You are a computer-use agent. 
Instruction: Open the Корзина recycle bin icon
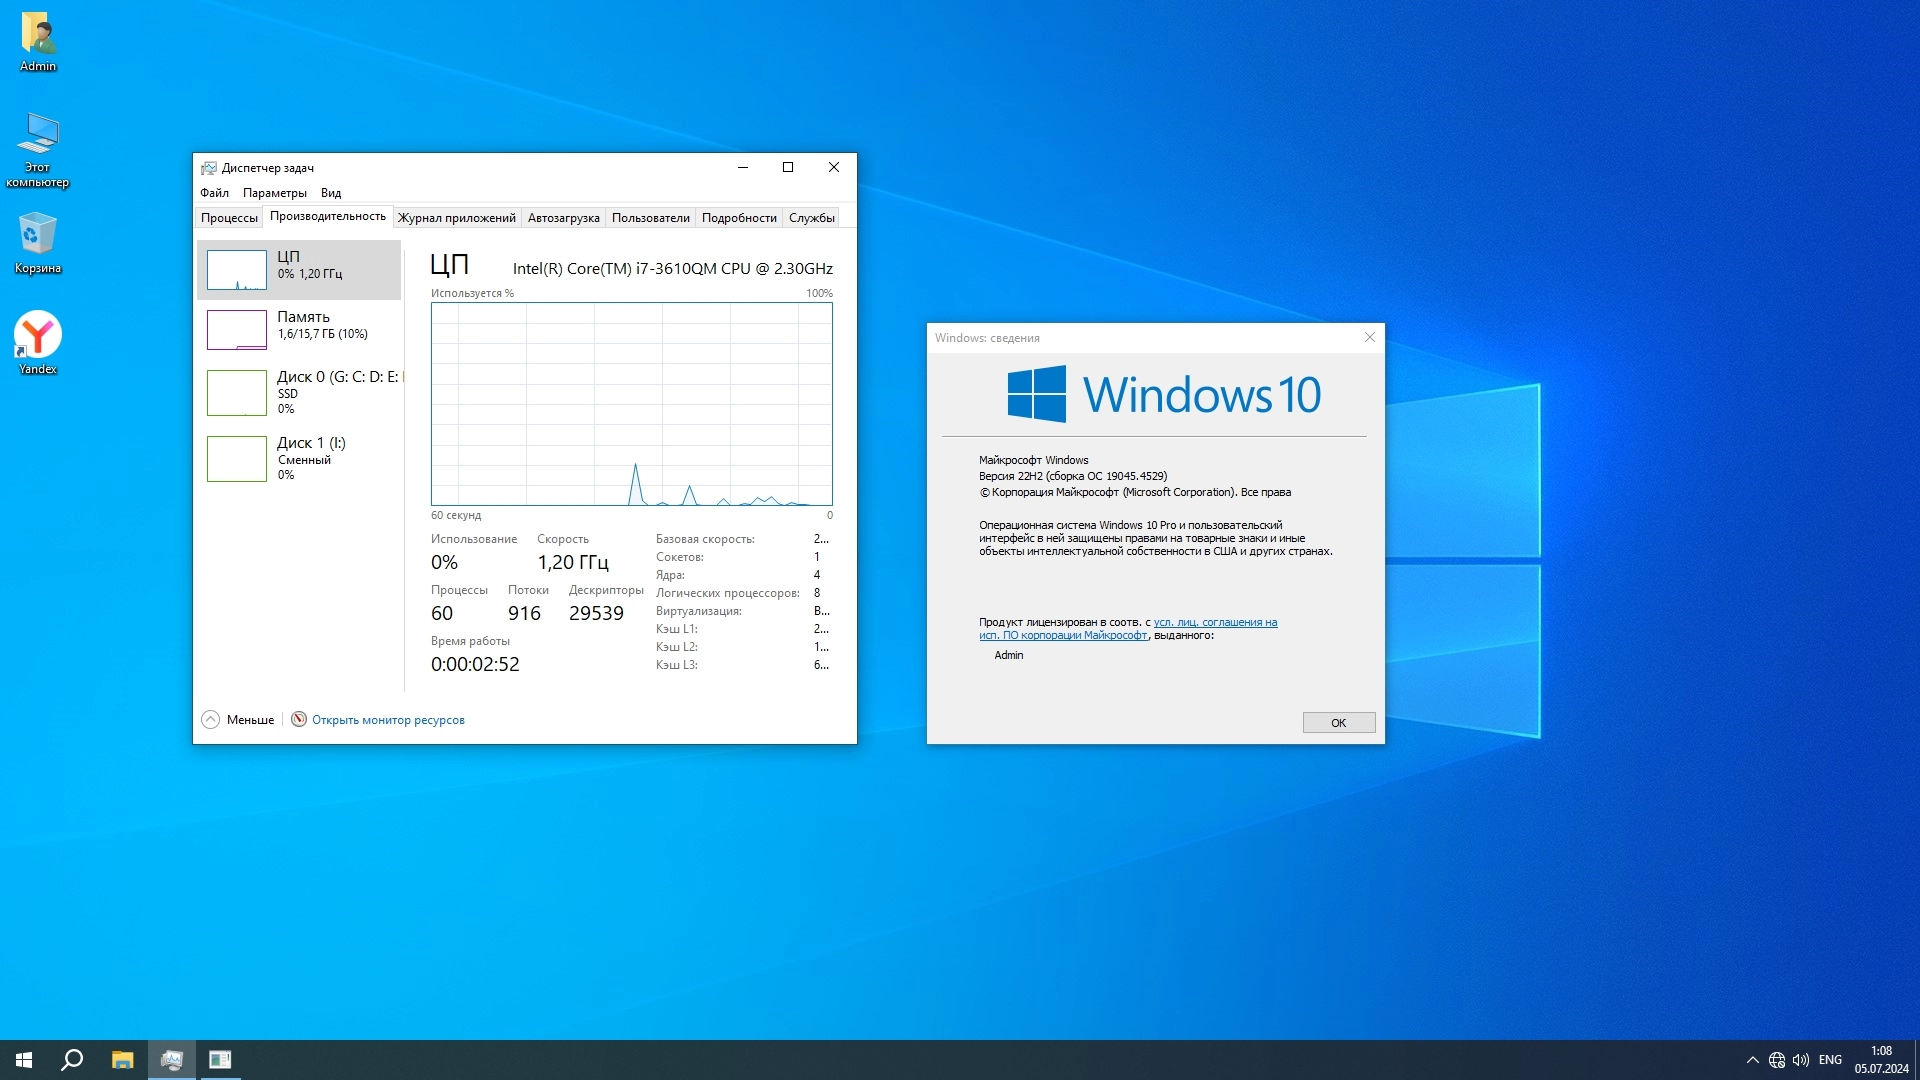point(38,236)
